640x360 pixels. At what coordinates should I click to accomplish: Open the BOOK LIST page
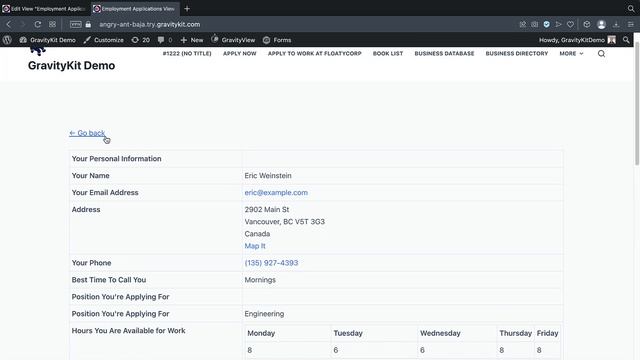(x=388, y=53)
